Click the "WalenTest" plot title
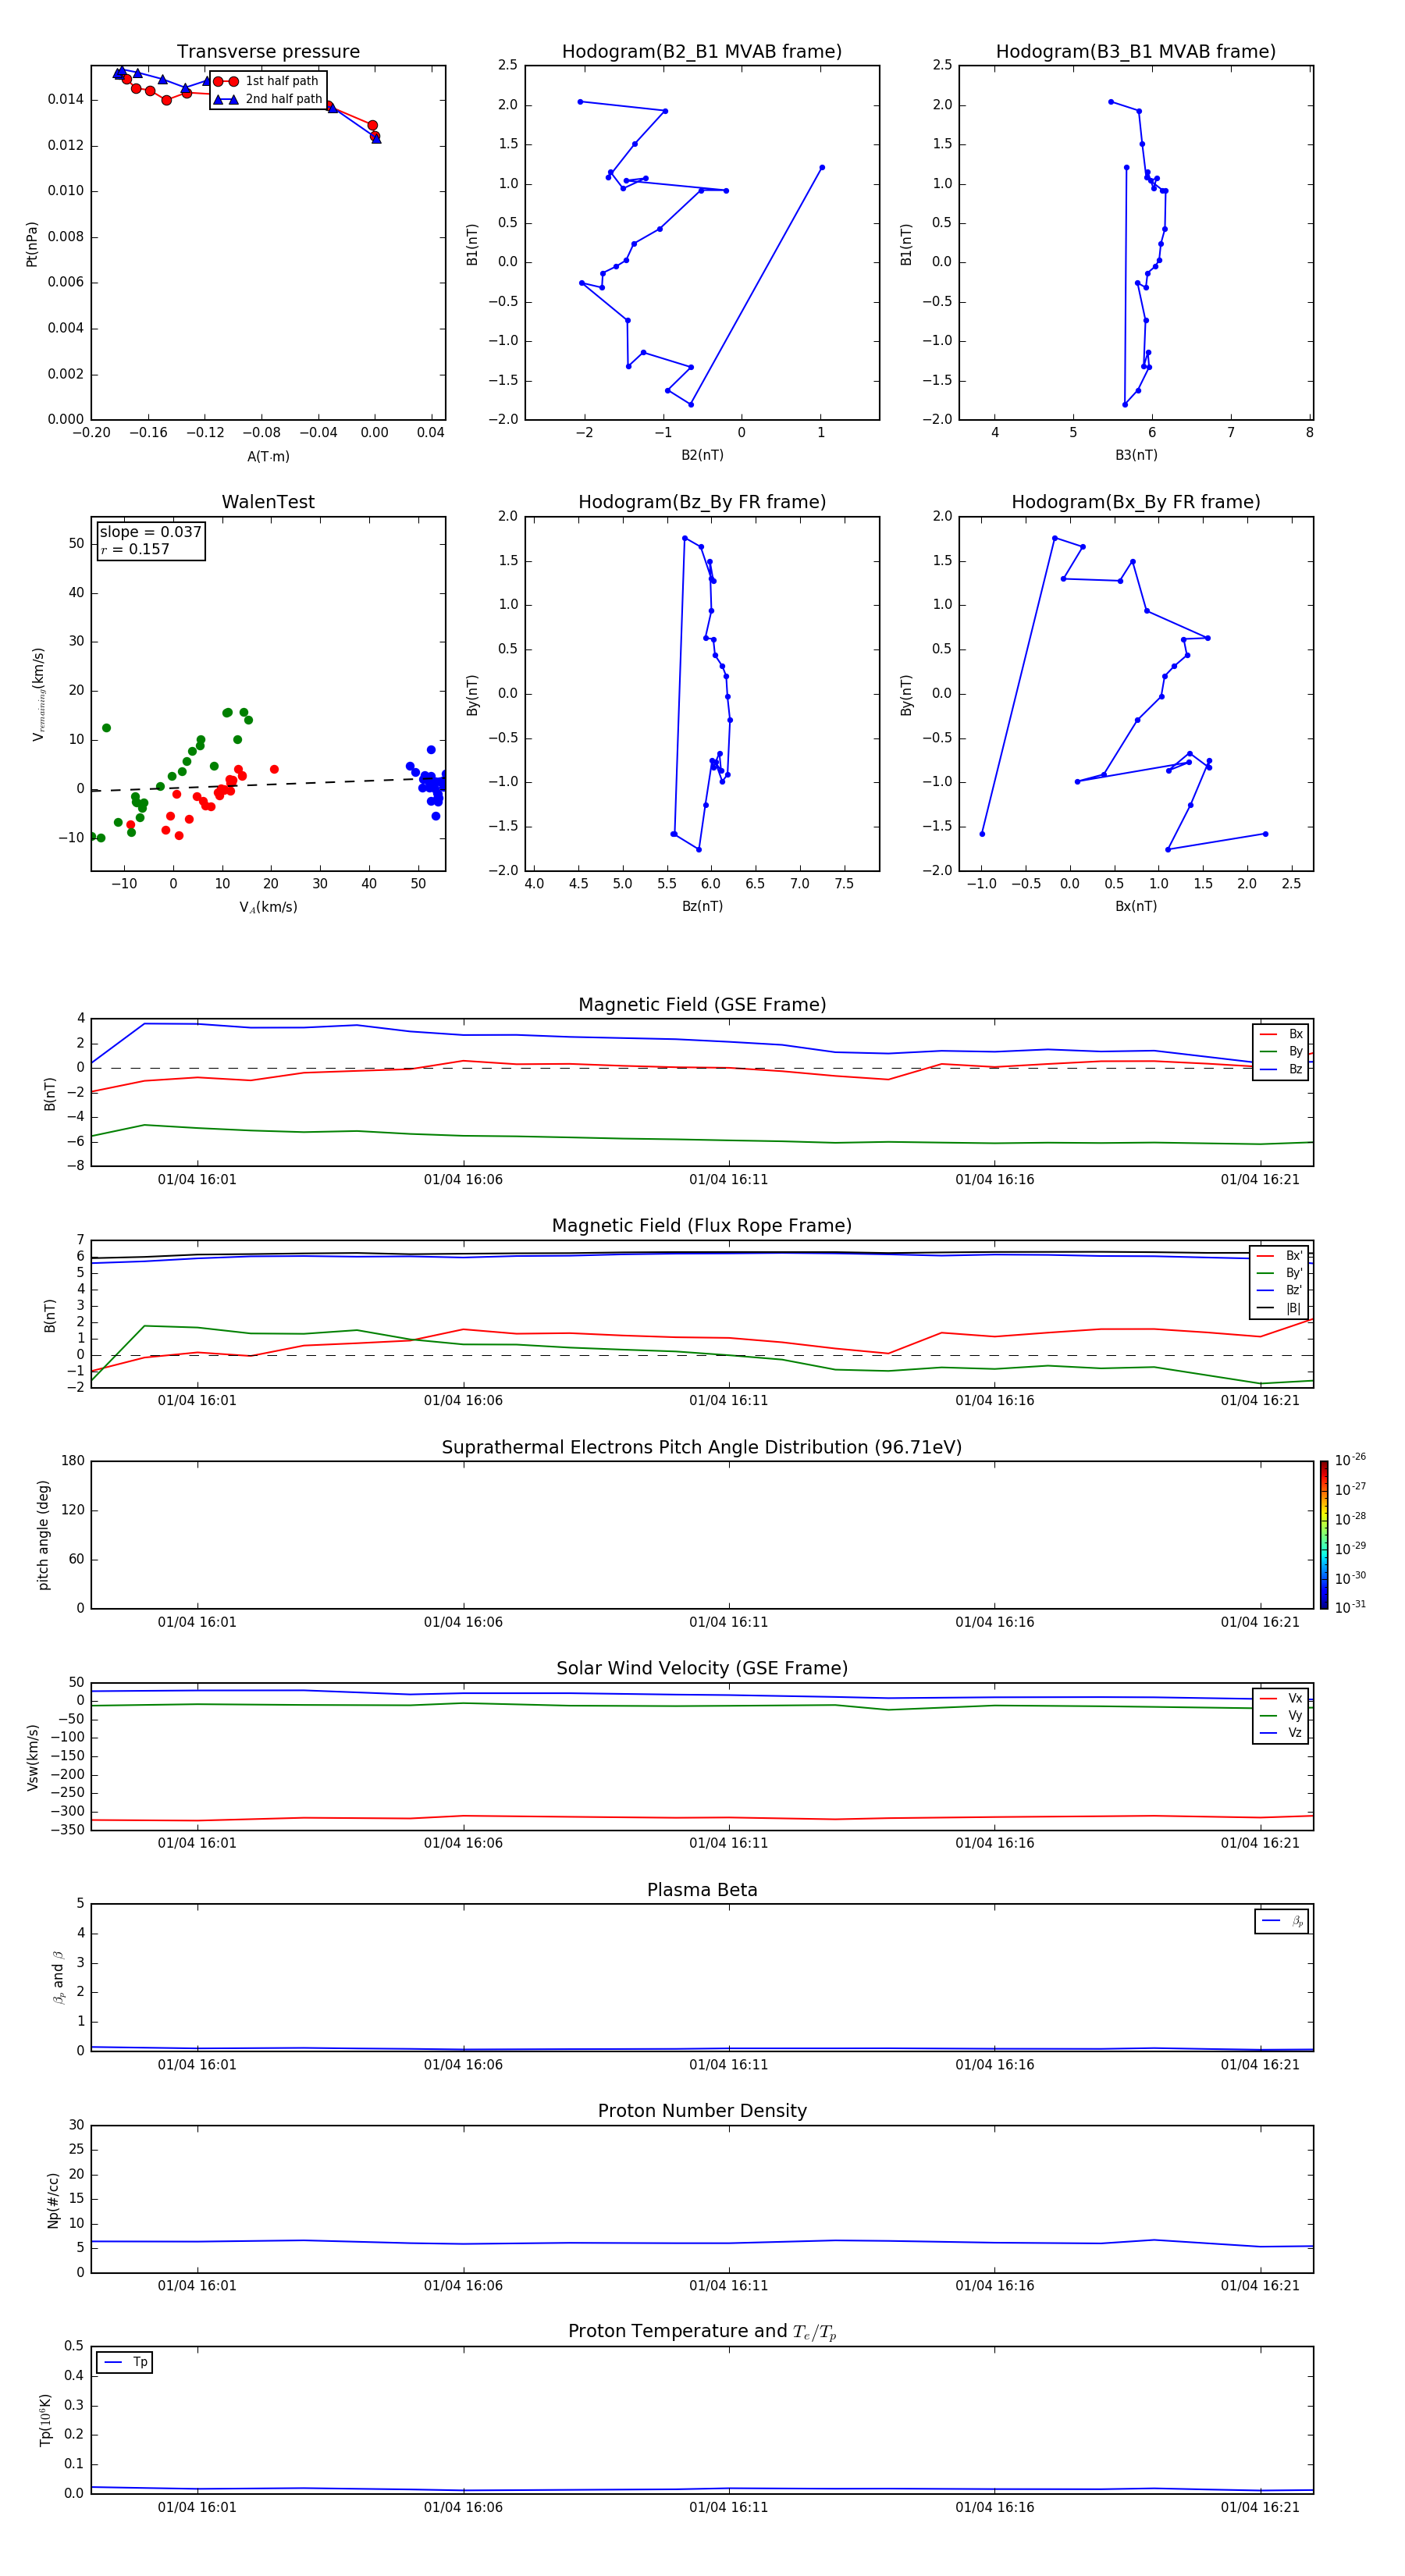The image size is (1405, 2576). pyautogui.click(x=268, y=502)
